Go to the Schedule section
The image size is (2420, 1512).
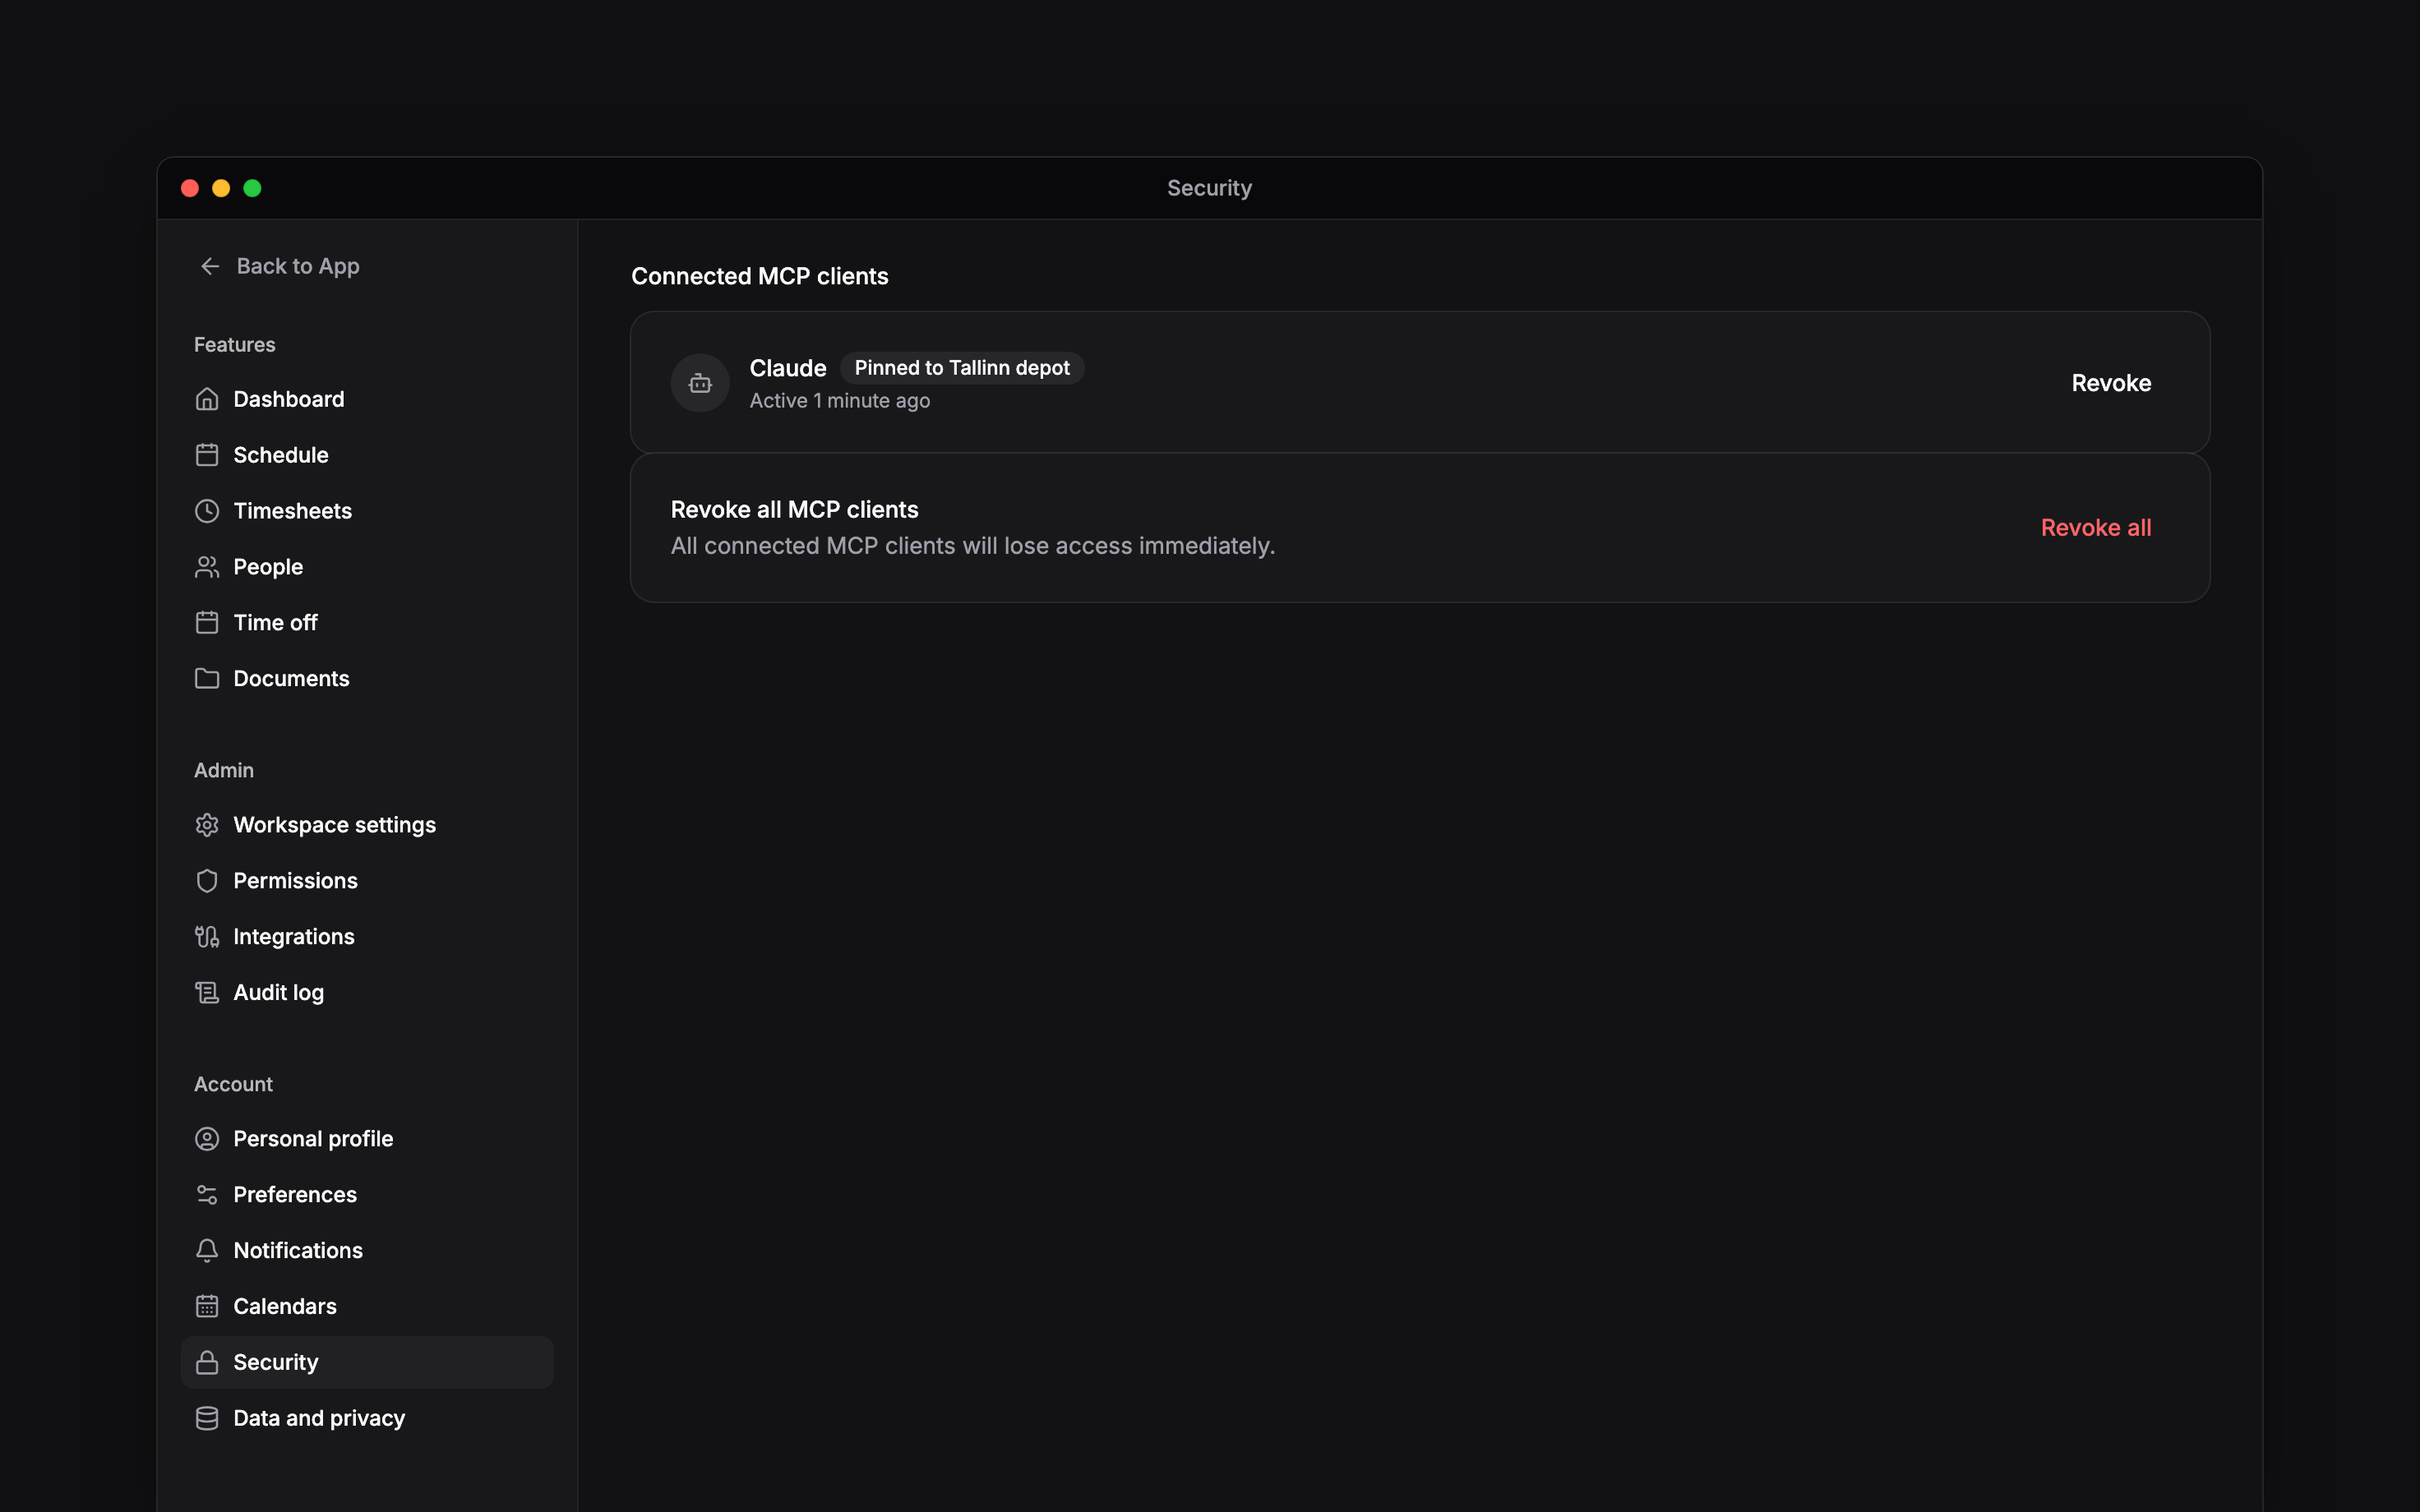(x=367, y=455)
